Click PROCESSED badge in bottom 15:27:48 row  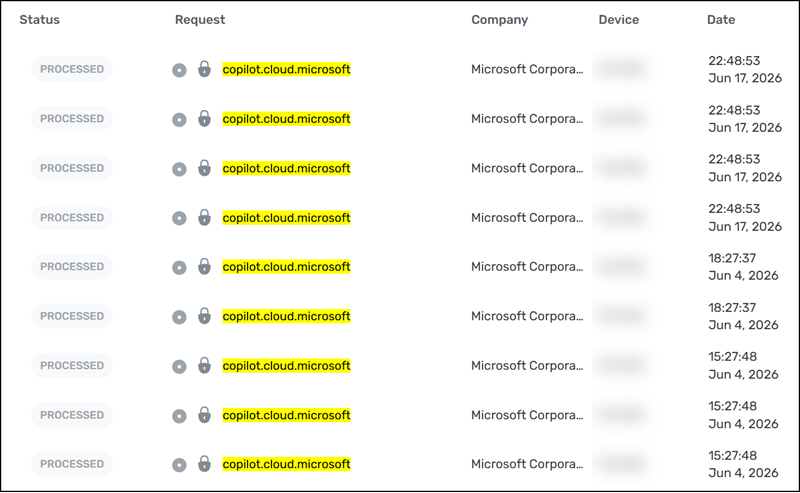72,464
